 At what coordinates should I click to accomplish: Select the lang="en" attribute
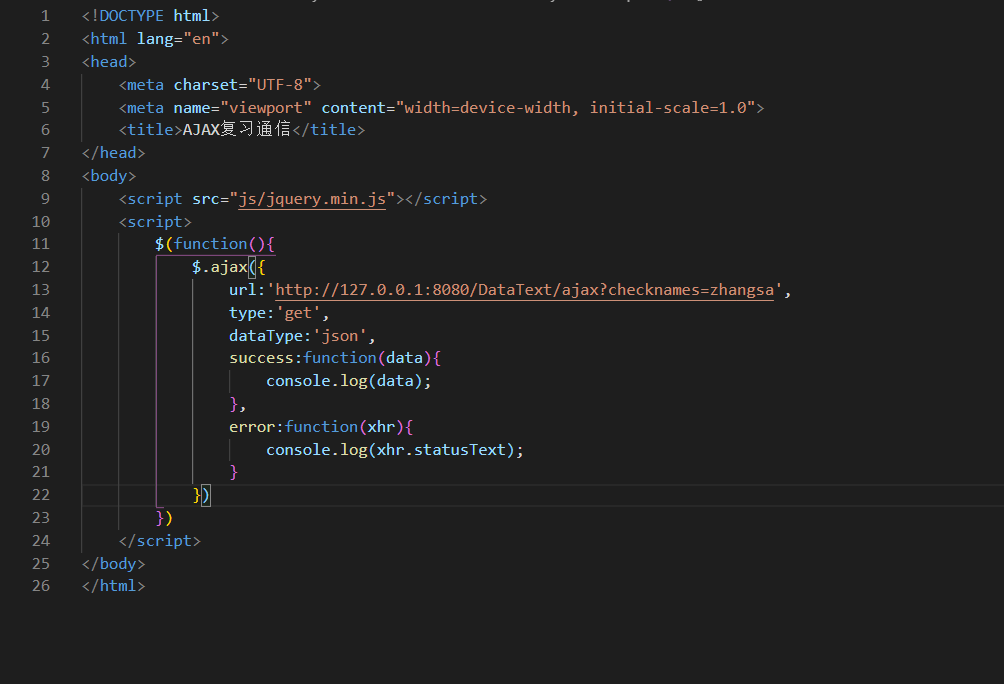[x=166, y=38]
